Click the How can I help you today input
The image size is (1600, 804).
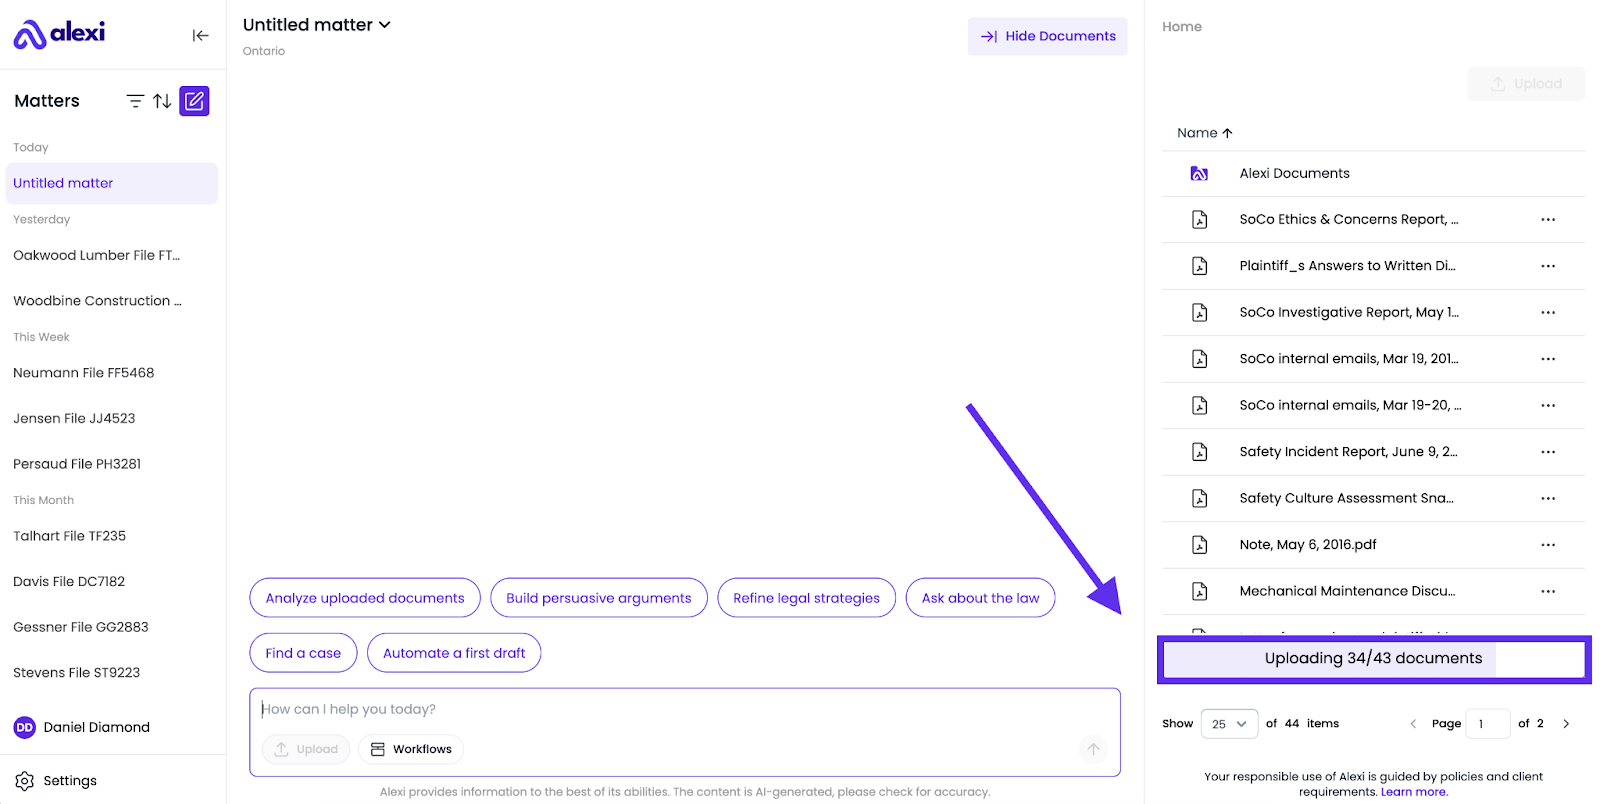[x=685, y=709]
